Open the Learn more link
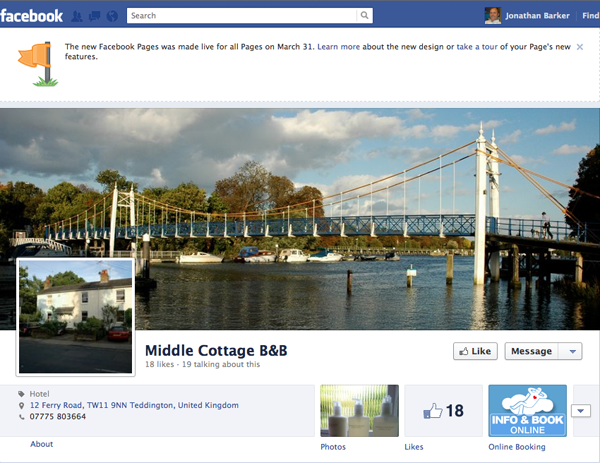 339,47
